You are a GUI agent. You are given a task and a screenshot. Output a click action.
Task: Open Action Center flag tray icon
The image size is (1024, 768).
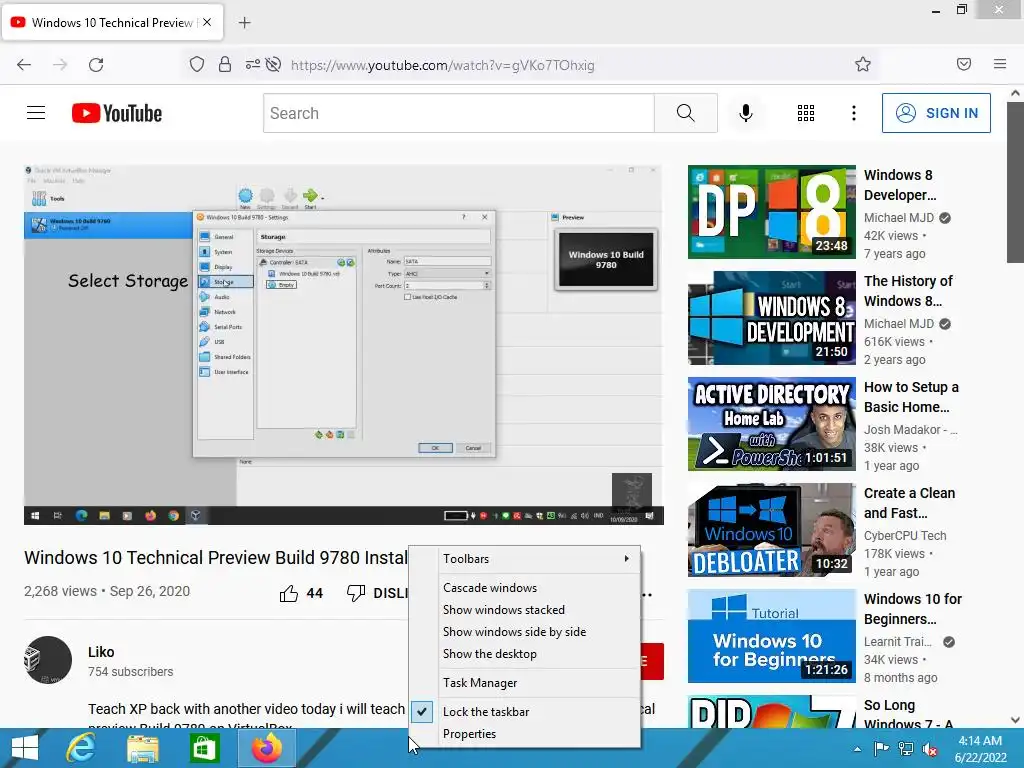point(881,749)
